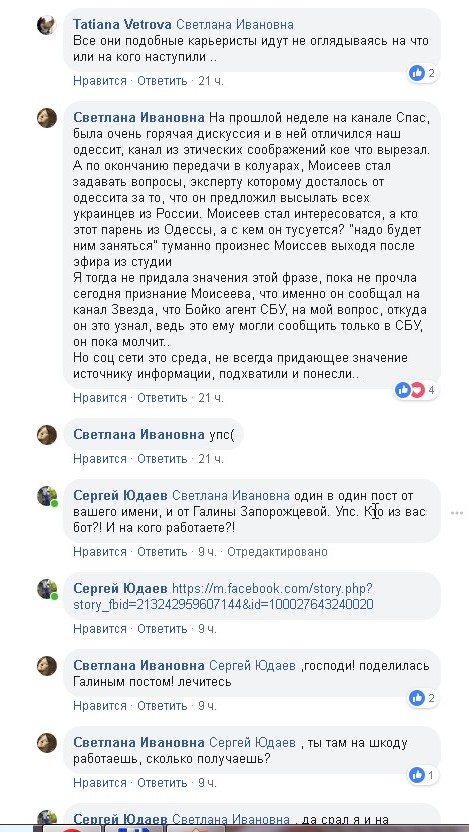Click Нравится under the "упс(" comment

[x=100, y=458]
